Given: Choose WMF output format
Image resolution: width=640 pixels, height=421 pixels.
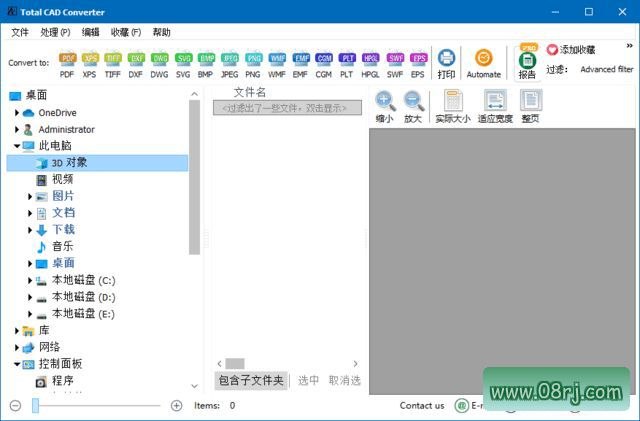Looking at the screenshot, I should click(x=277, y=65).
